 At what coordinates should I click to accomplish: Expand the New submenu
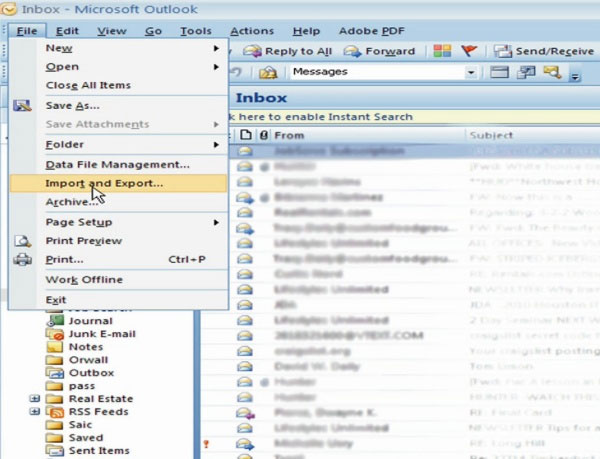pyautogui.click(x=119, y=48)
